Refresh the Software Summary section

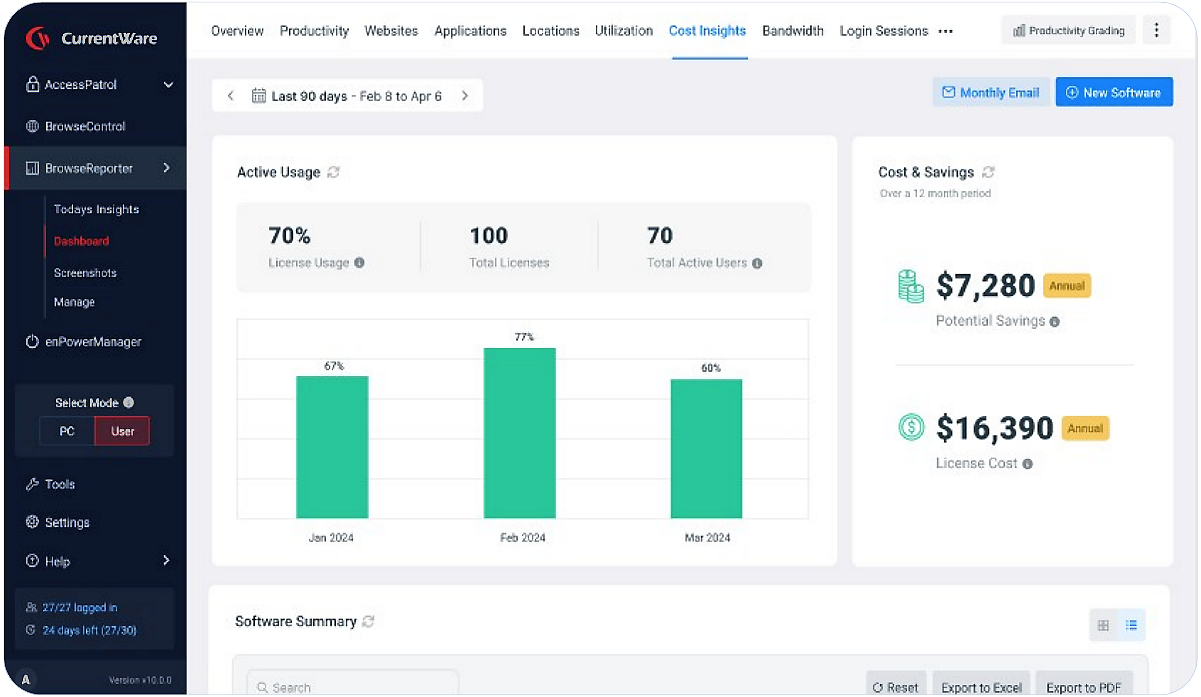368,621
